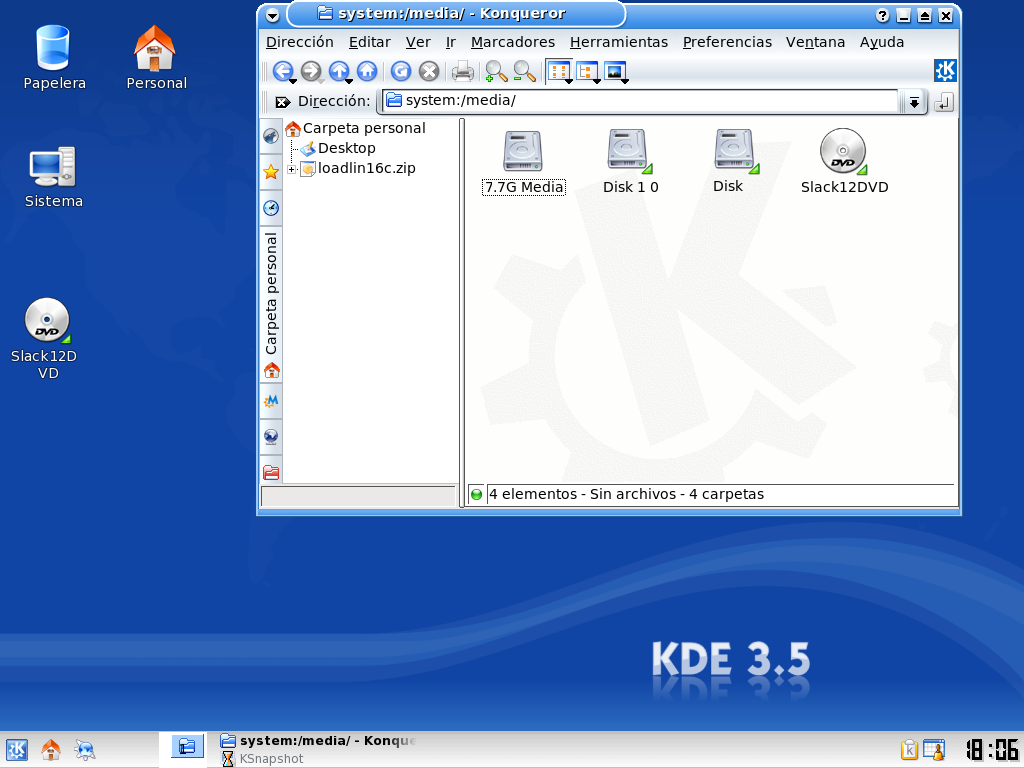Image resolution: width=1024 pixels, height=768 pixels.
Task: Stop loading the page
Action: click(428, 71)
